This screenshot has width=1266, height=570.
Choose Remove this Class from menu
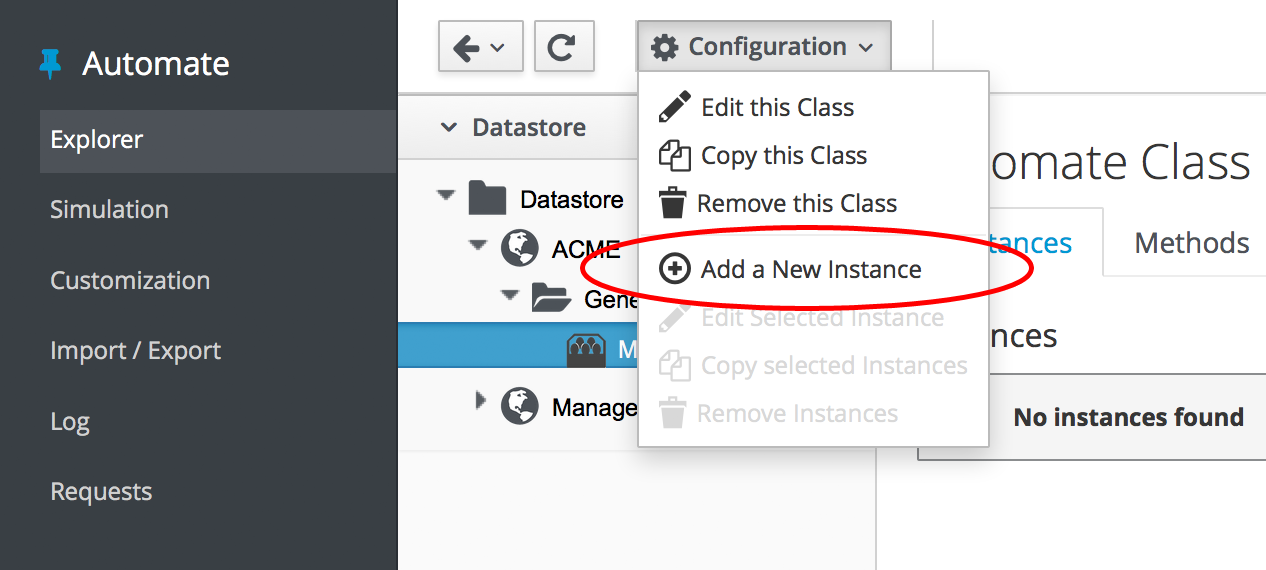click(796, 203)
